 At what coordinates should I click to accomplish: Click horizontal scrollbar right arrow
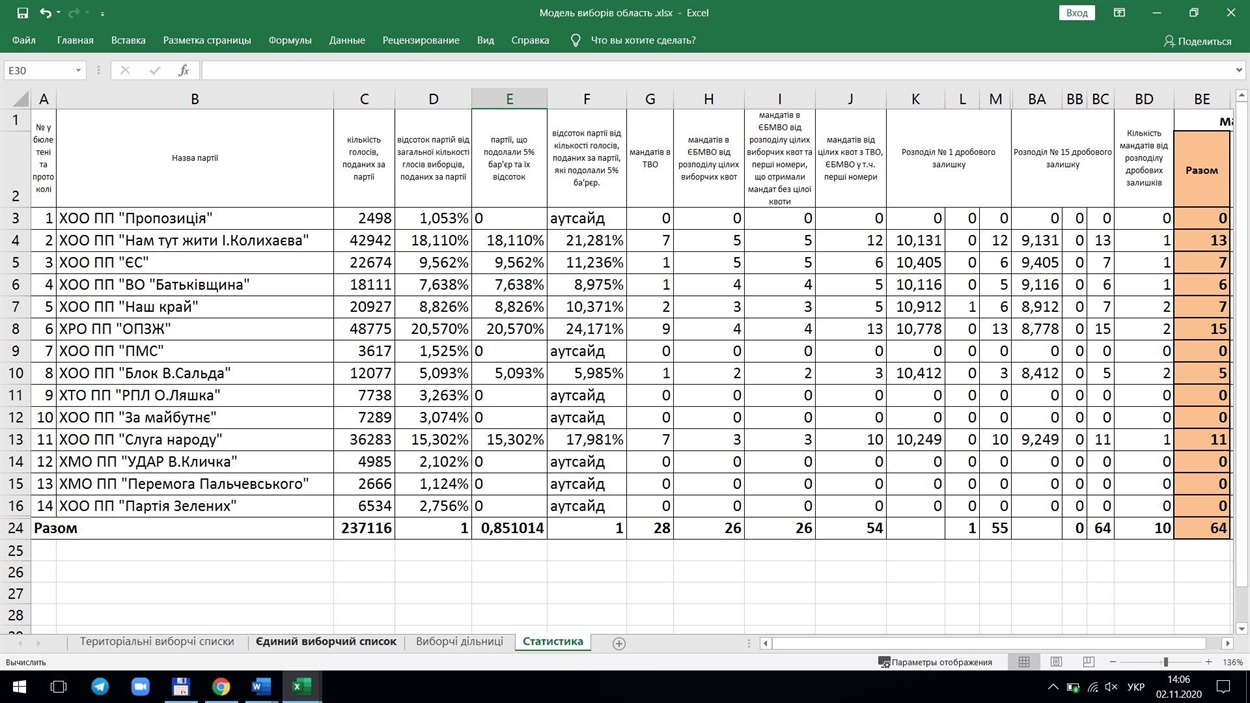1228,643
